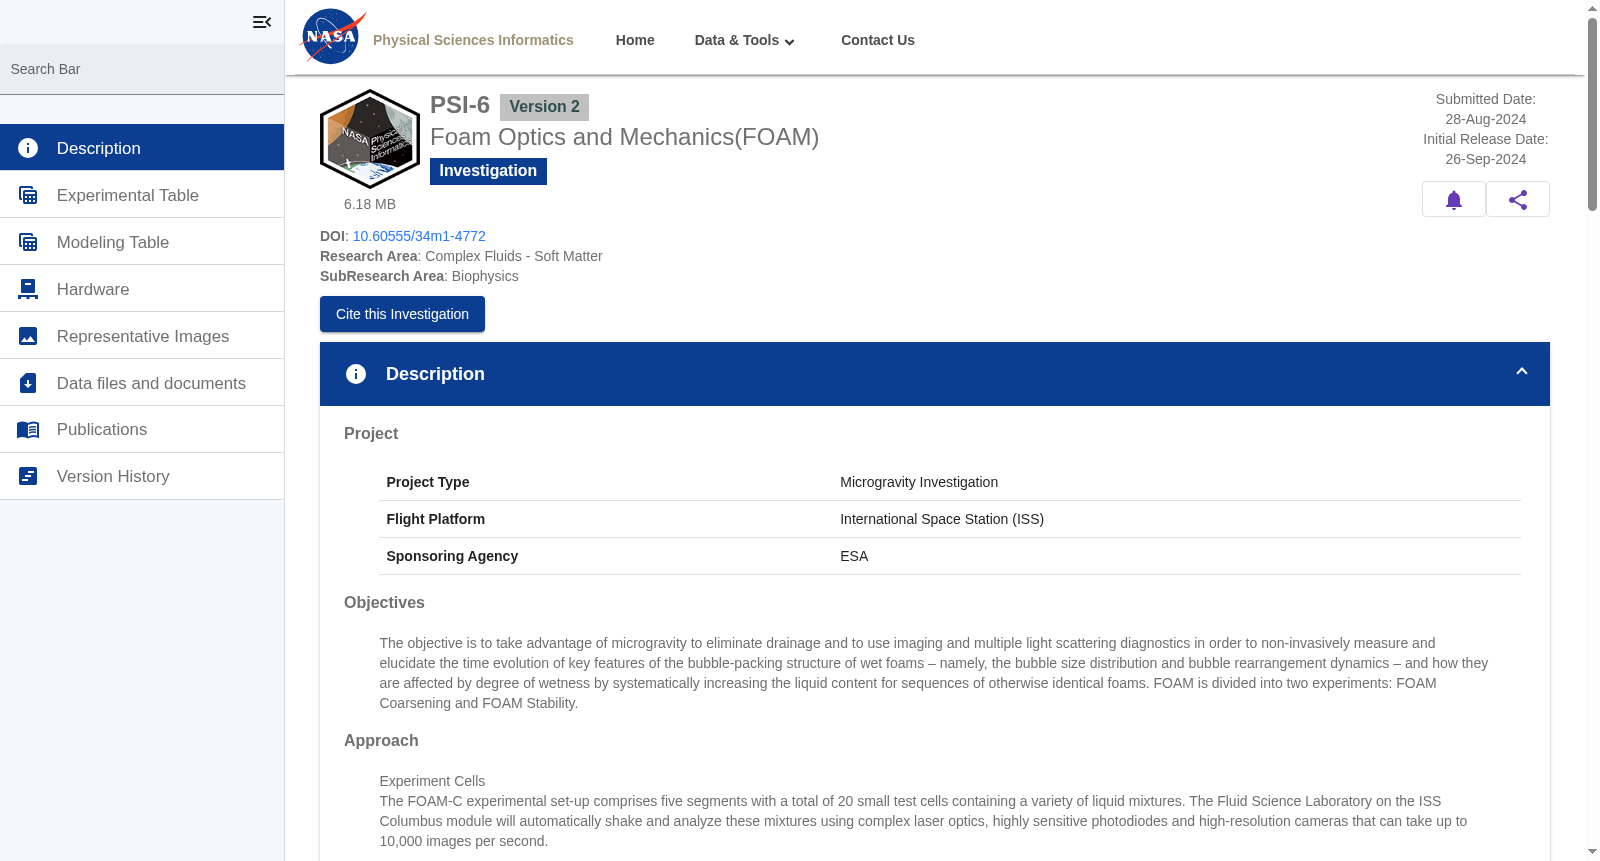Click the Investigation label badge
Viewport: 1600px width, 861px height.
[x=488, y=171]
